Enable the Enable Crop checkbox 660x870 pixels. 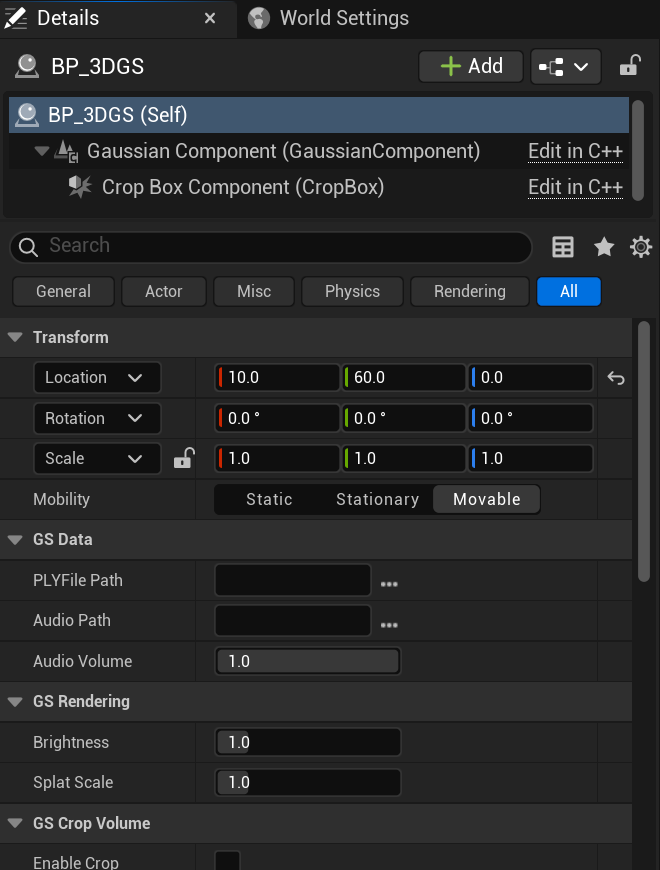[x=227, y=861]
